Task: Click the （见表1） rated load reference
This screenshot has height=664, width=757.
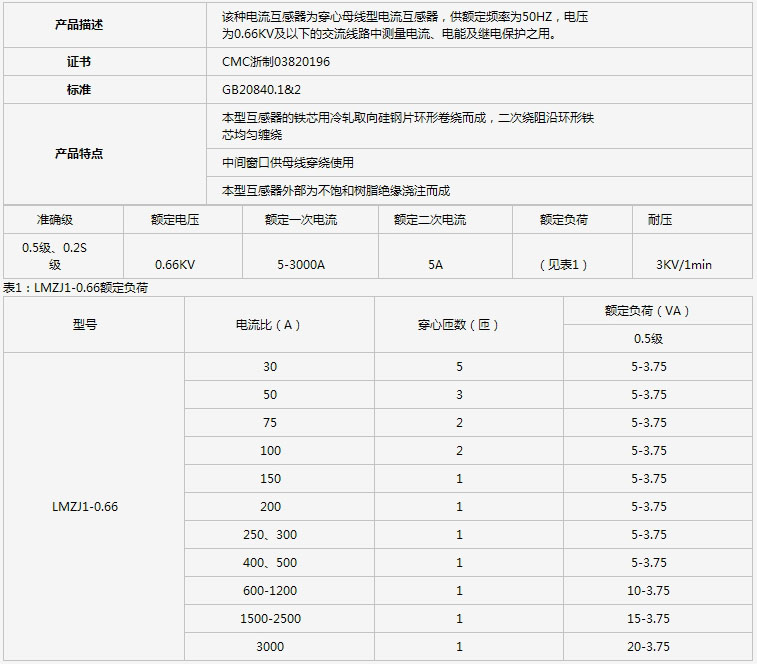Action: (x=564, y=265)
